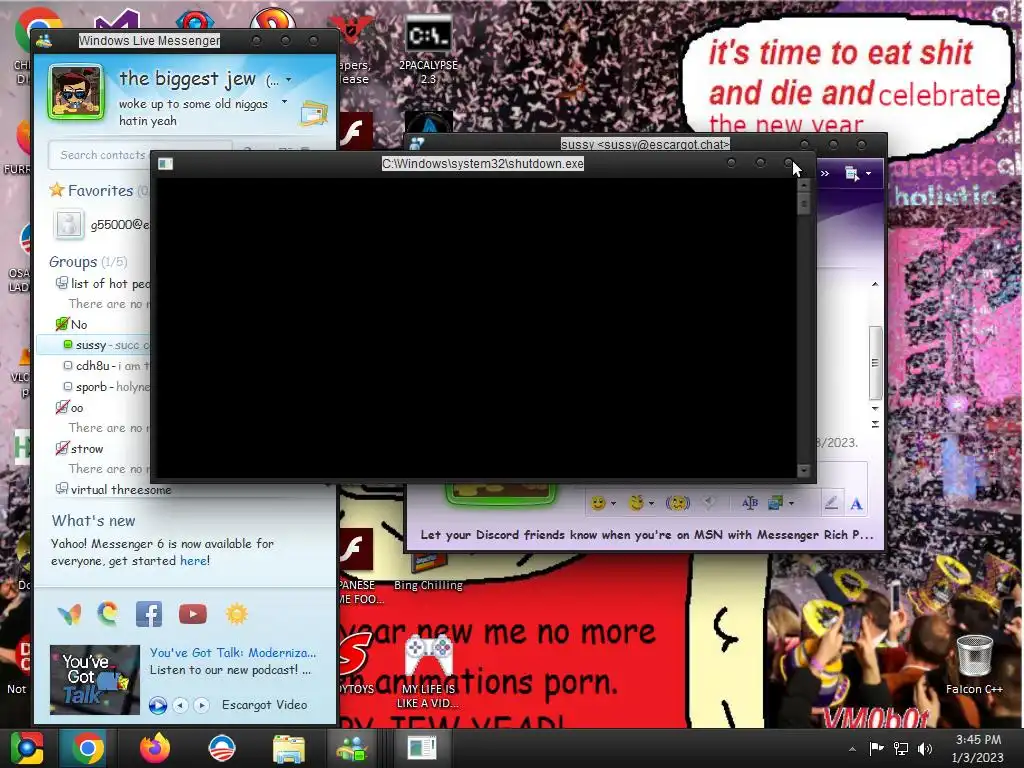This screenshot has width=1024, height=768.
Task: Open the YouTube icon in Messenger
Action: 193,614
